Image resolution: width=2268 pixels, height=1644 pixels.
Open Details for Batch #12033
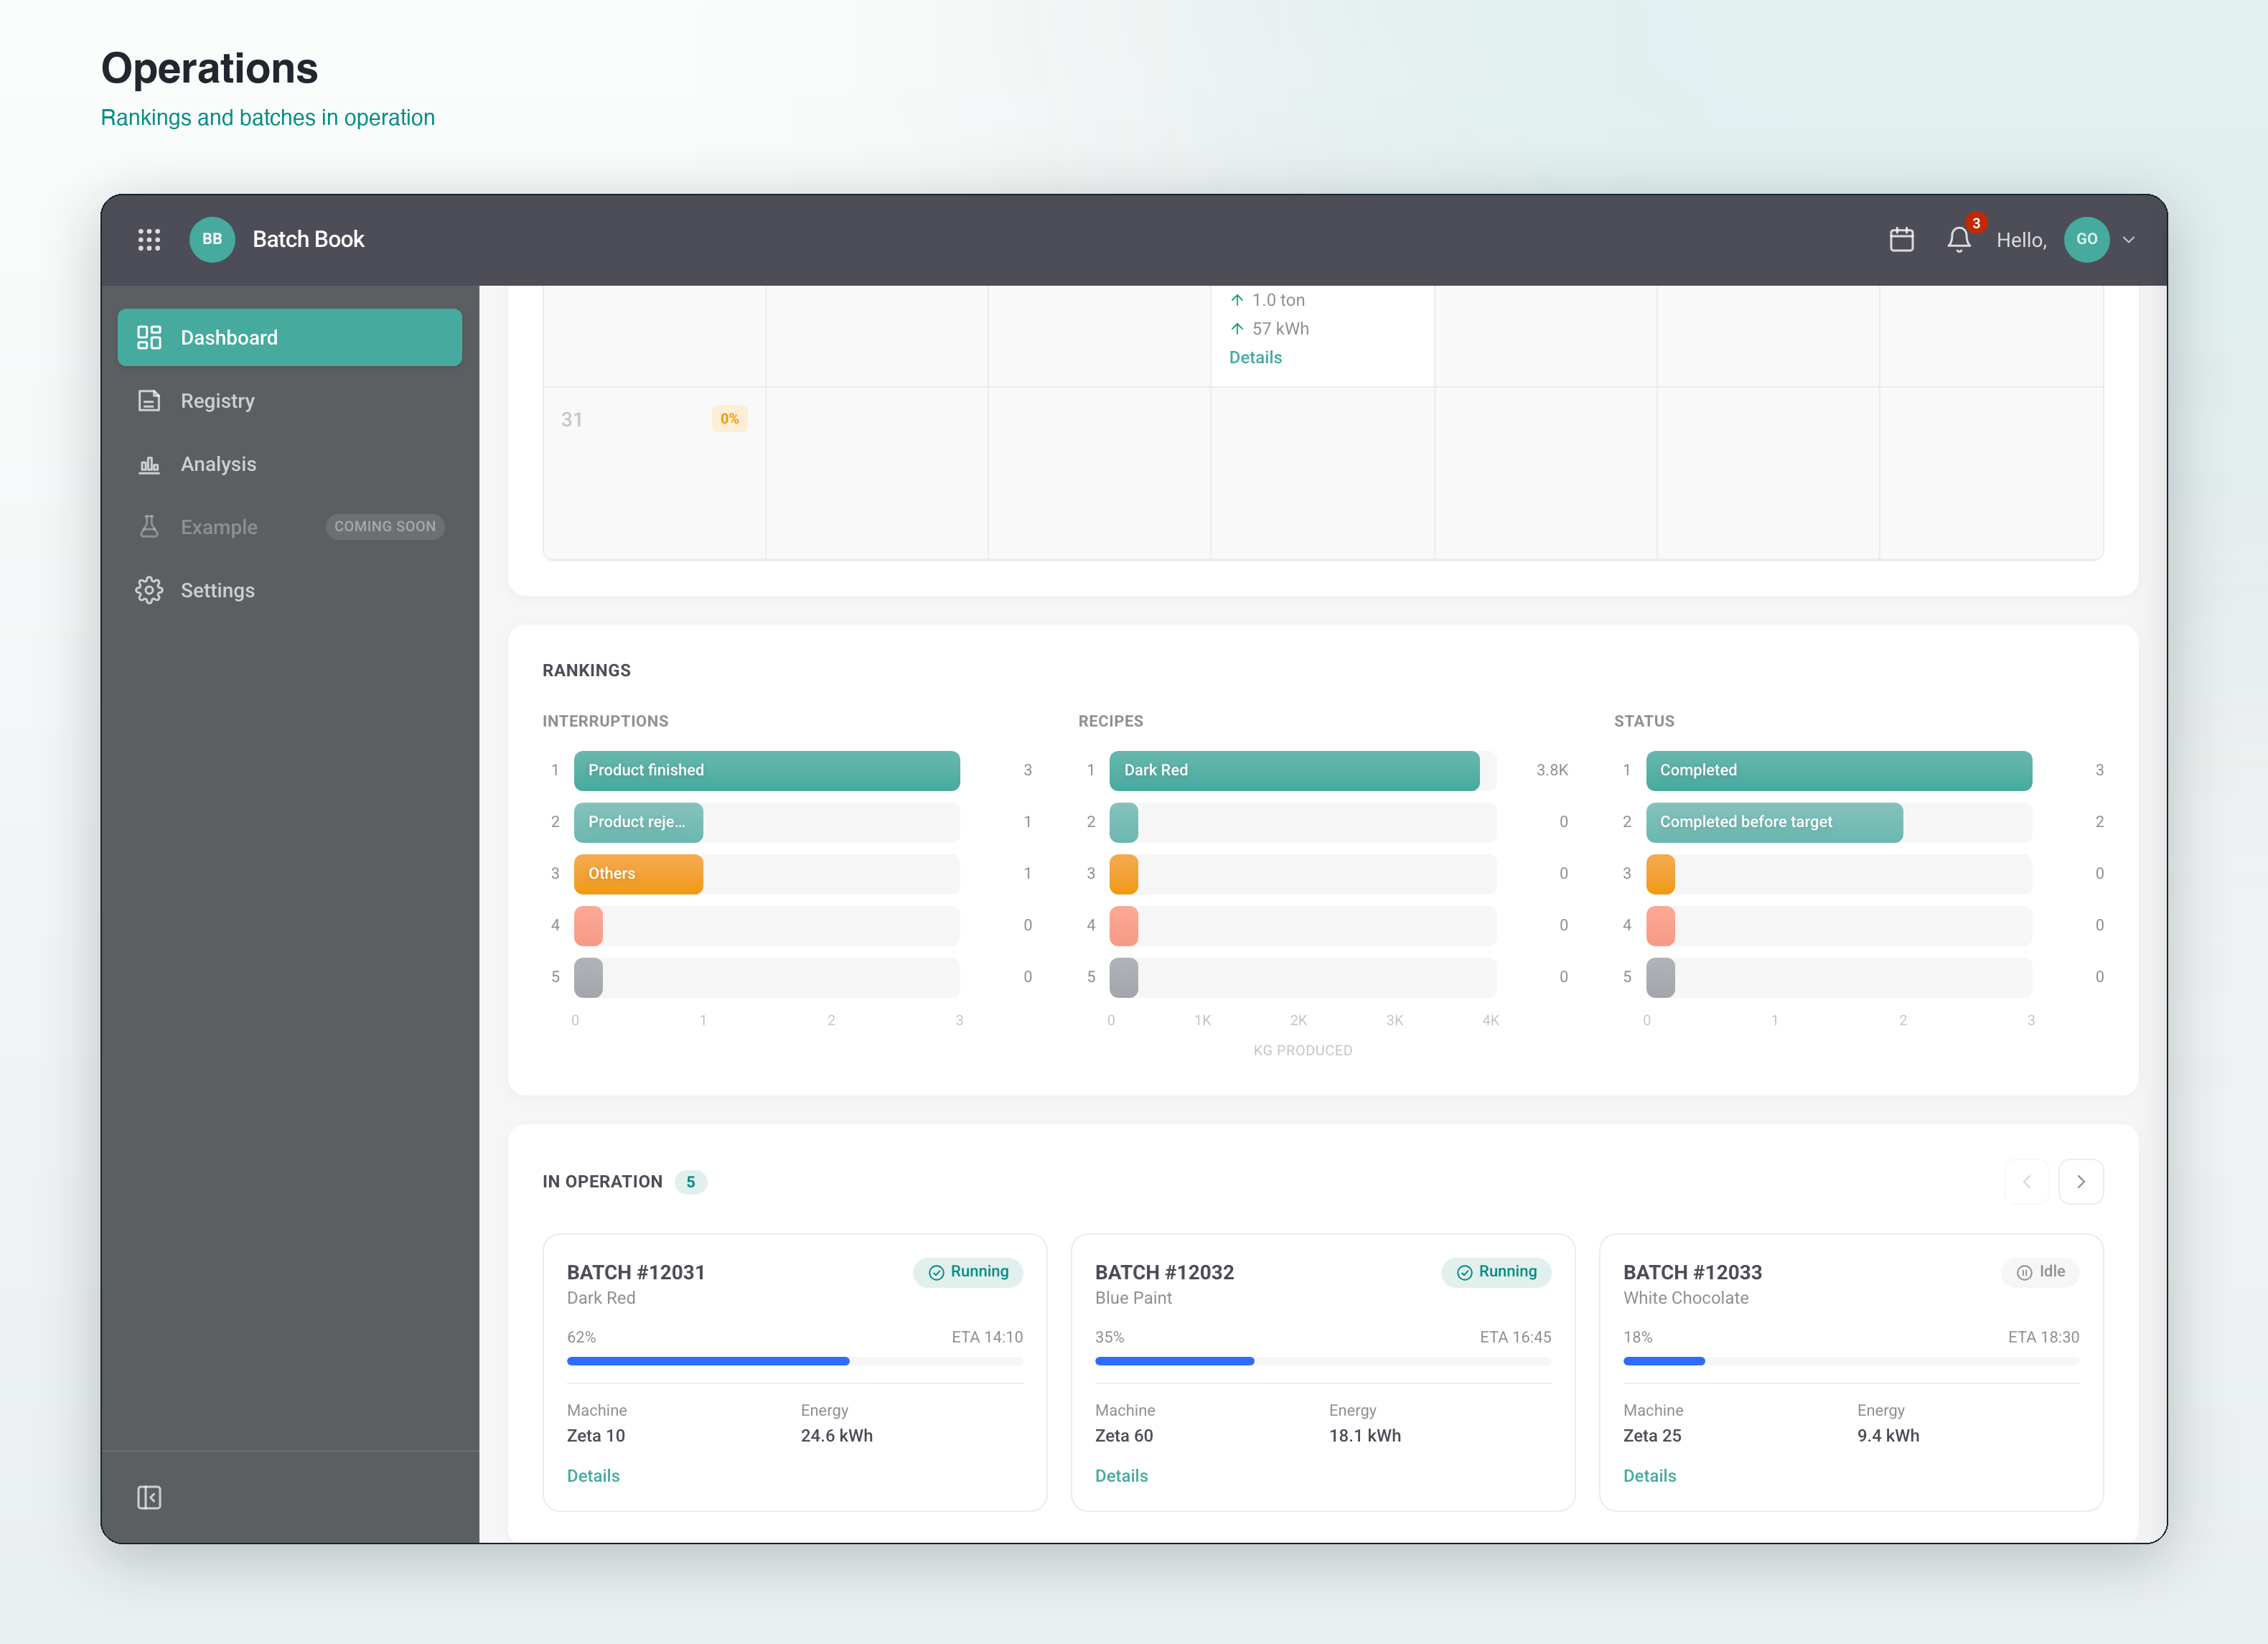click(x=1649, y=1475)
